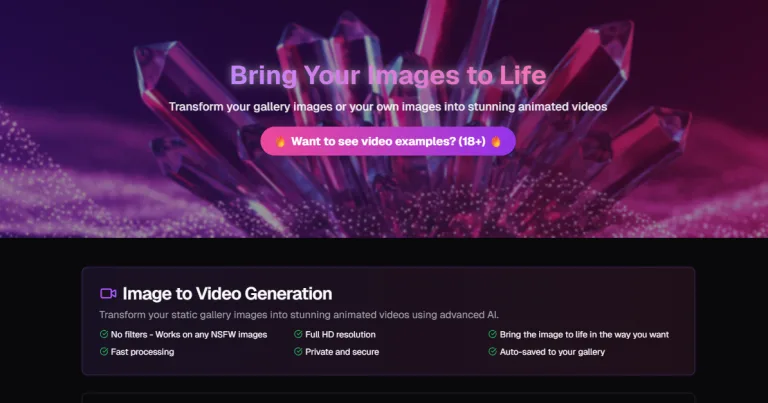
Task: Click the checkmark icon beside "Private and secure"
Action: coord(298,352)
